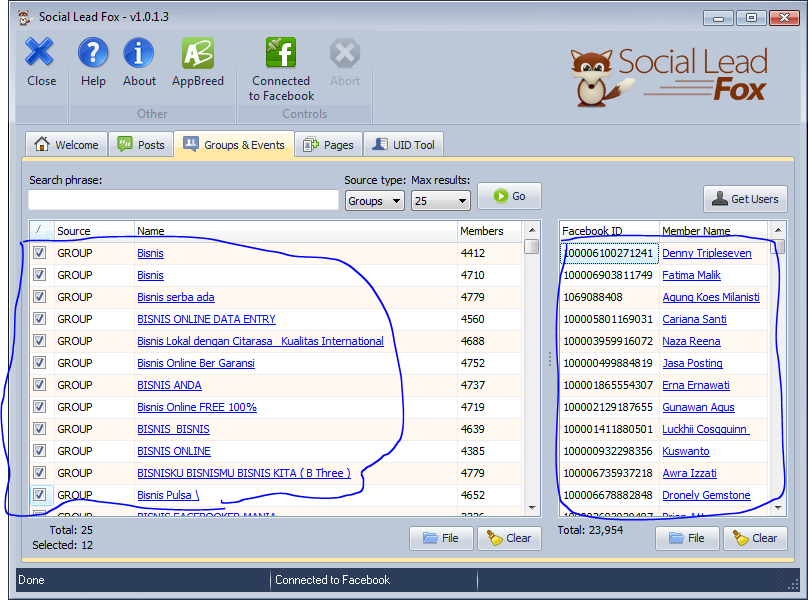Screen dimensions: 808x600
Task: Click groups list scrollbar down arrow
Action: tap(532, 508)
